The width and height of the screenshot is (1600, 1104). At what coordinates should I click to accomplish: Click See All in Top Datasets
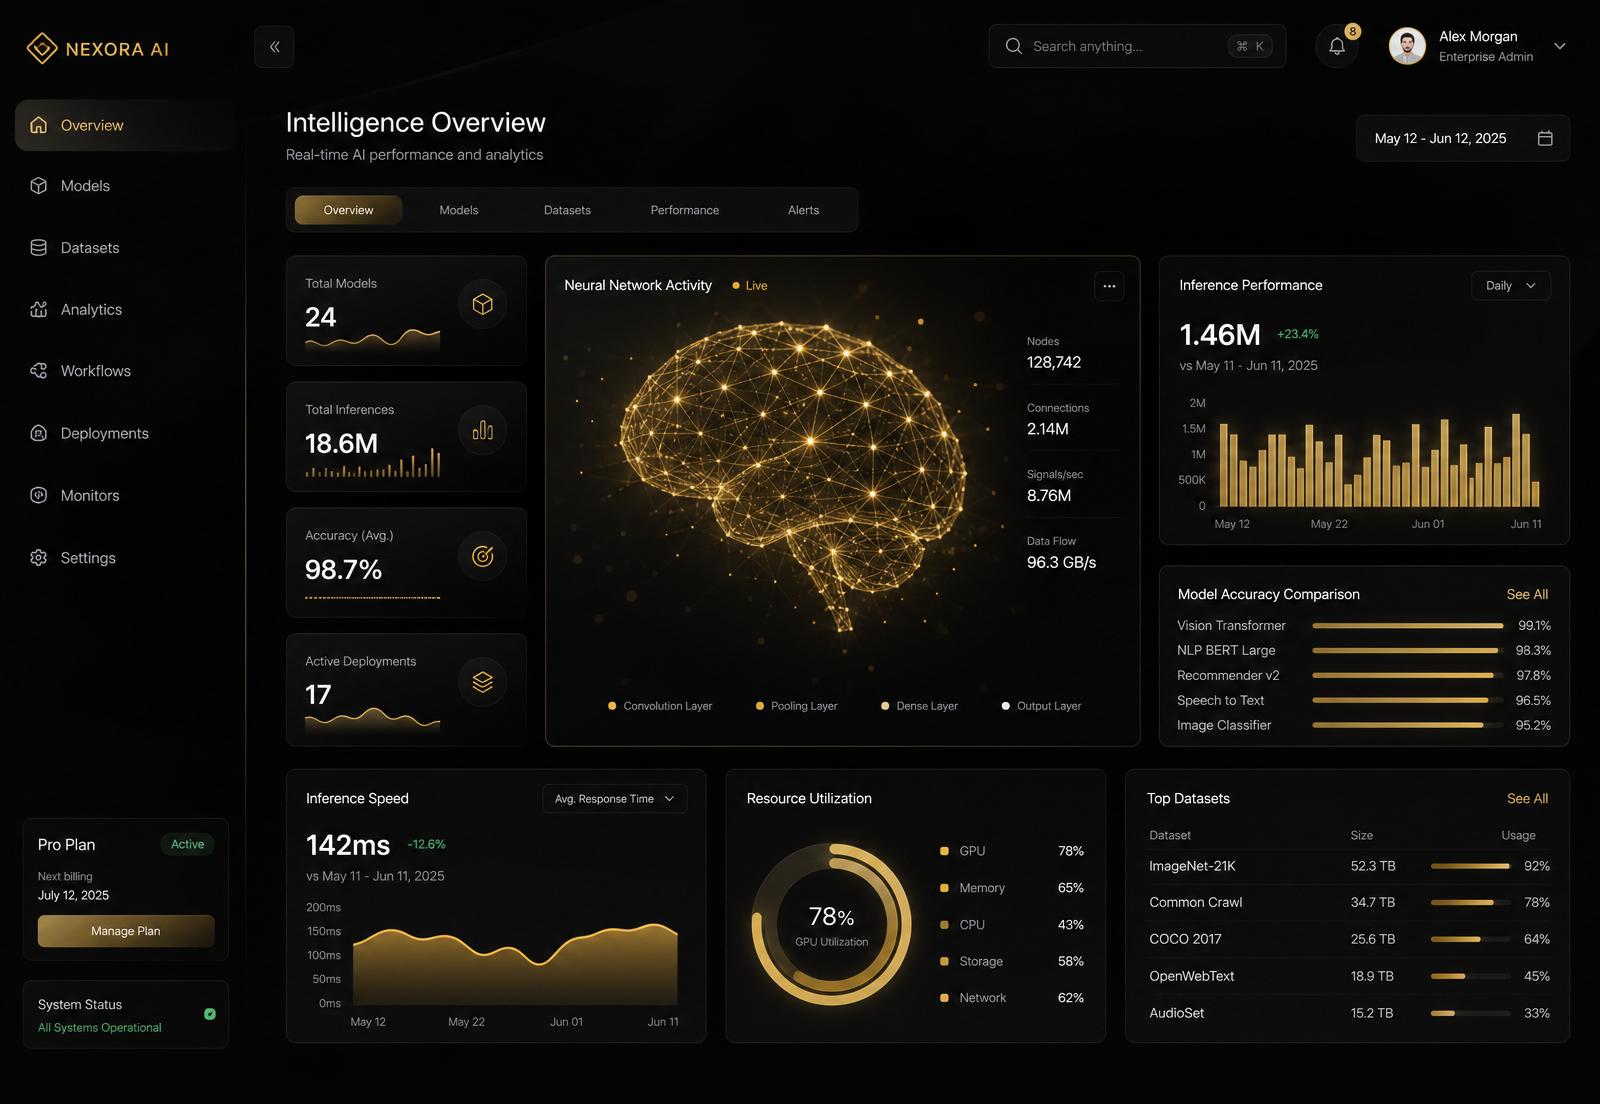1527,798
